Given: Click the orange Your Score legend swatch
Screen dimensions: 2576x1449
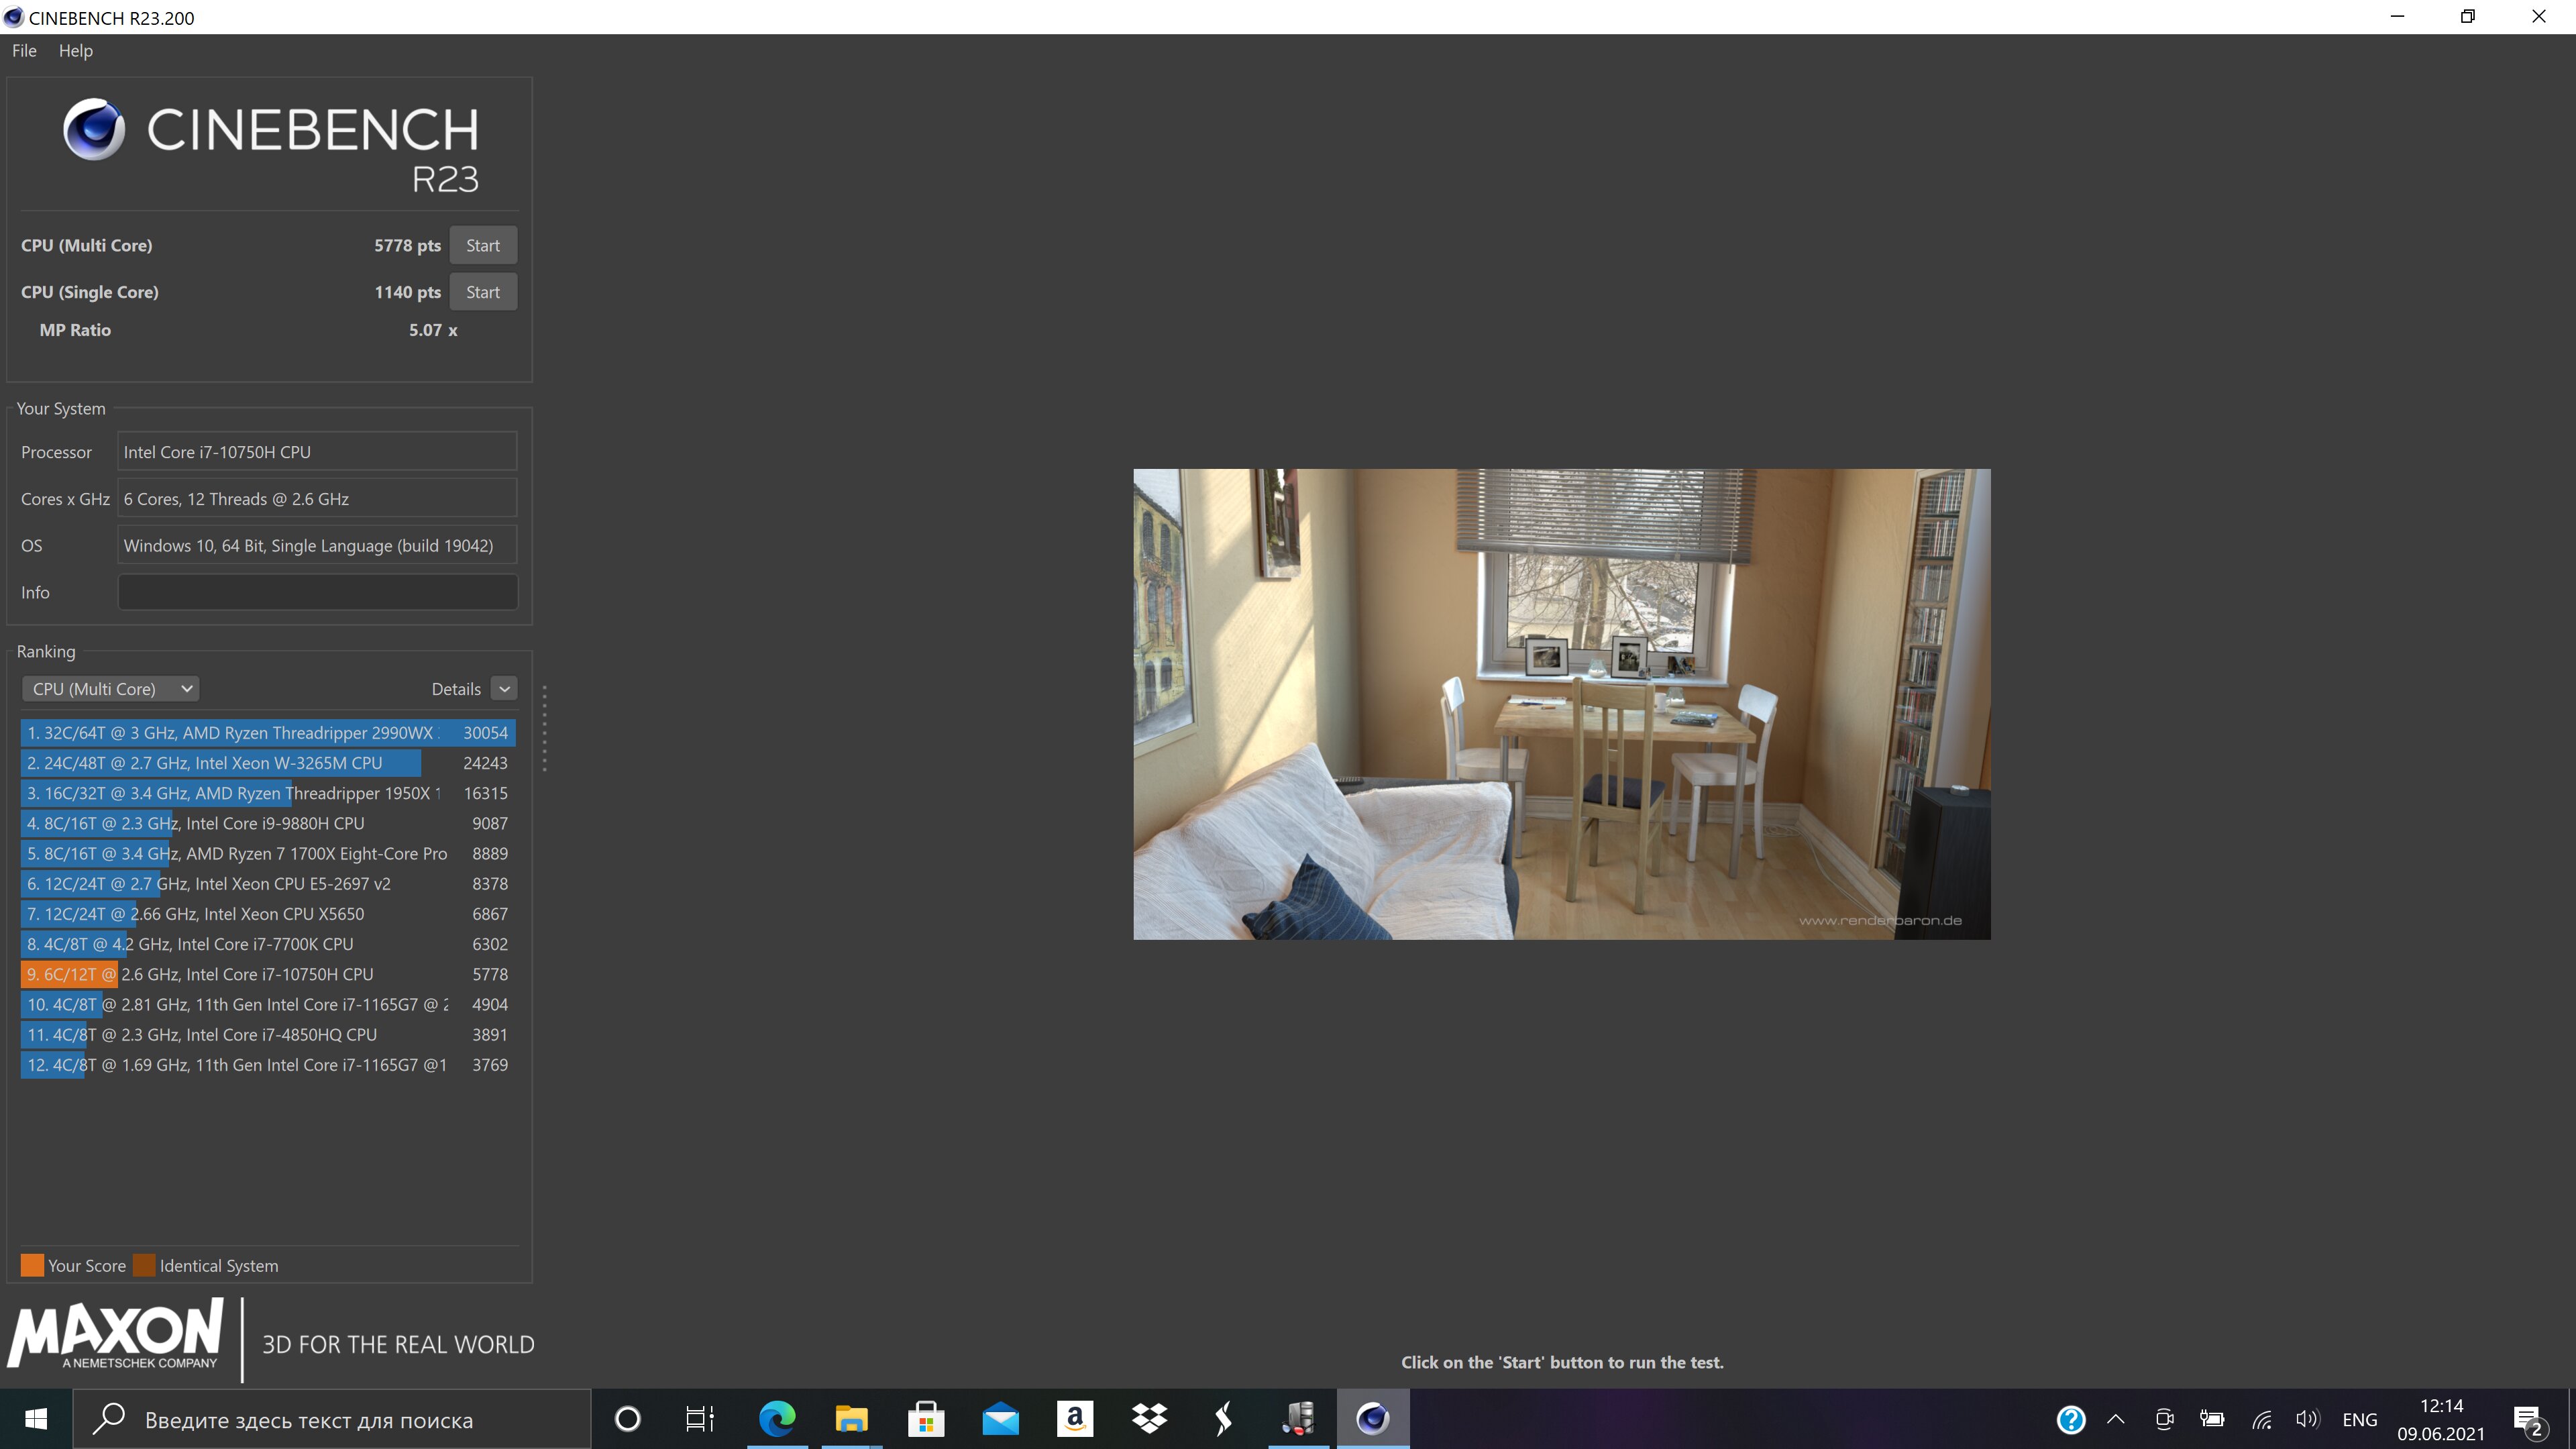Looking at the screenshot, I should [32, 1265].
